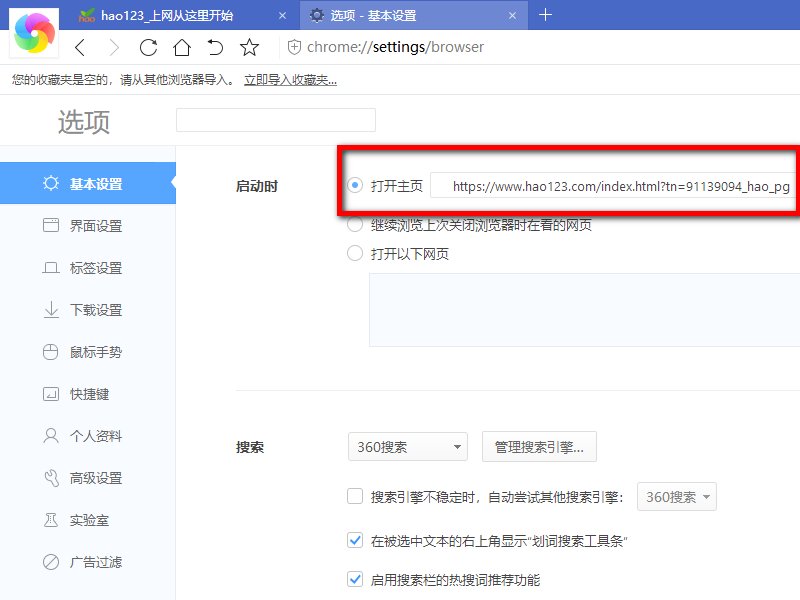Select the 继续浏览上次关闭 startup radio option
The height and width of the screenshot is (600, 800).
click(355, 225)
